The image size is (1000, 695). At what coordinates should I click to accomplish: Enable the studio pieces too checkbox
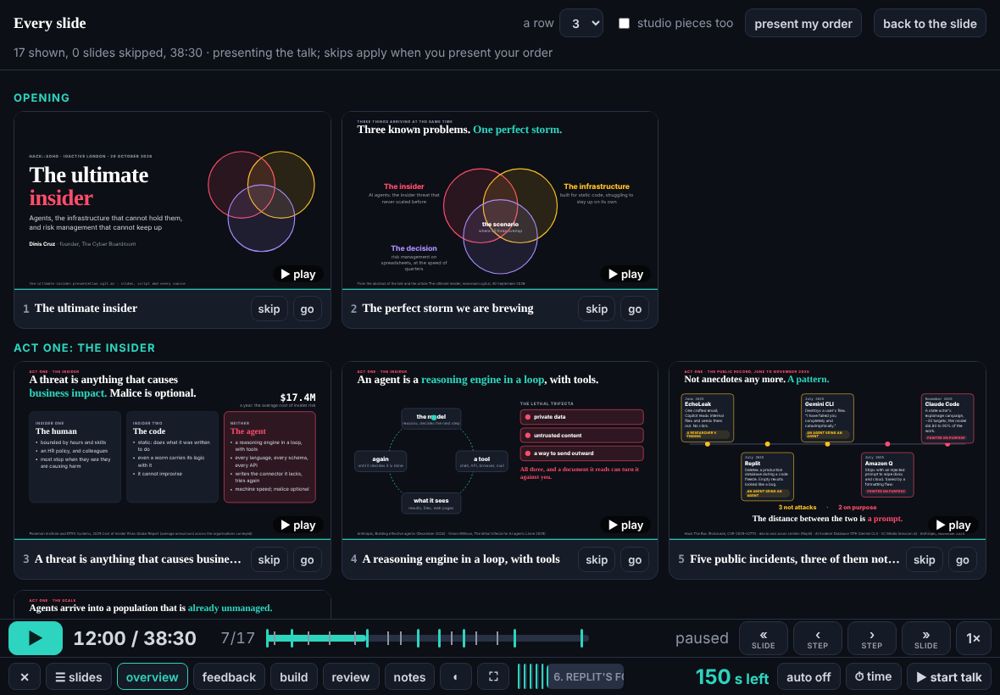point(624,24)
